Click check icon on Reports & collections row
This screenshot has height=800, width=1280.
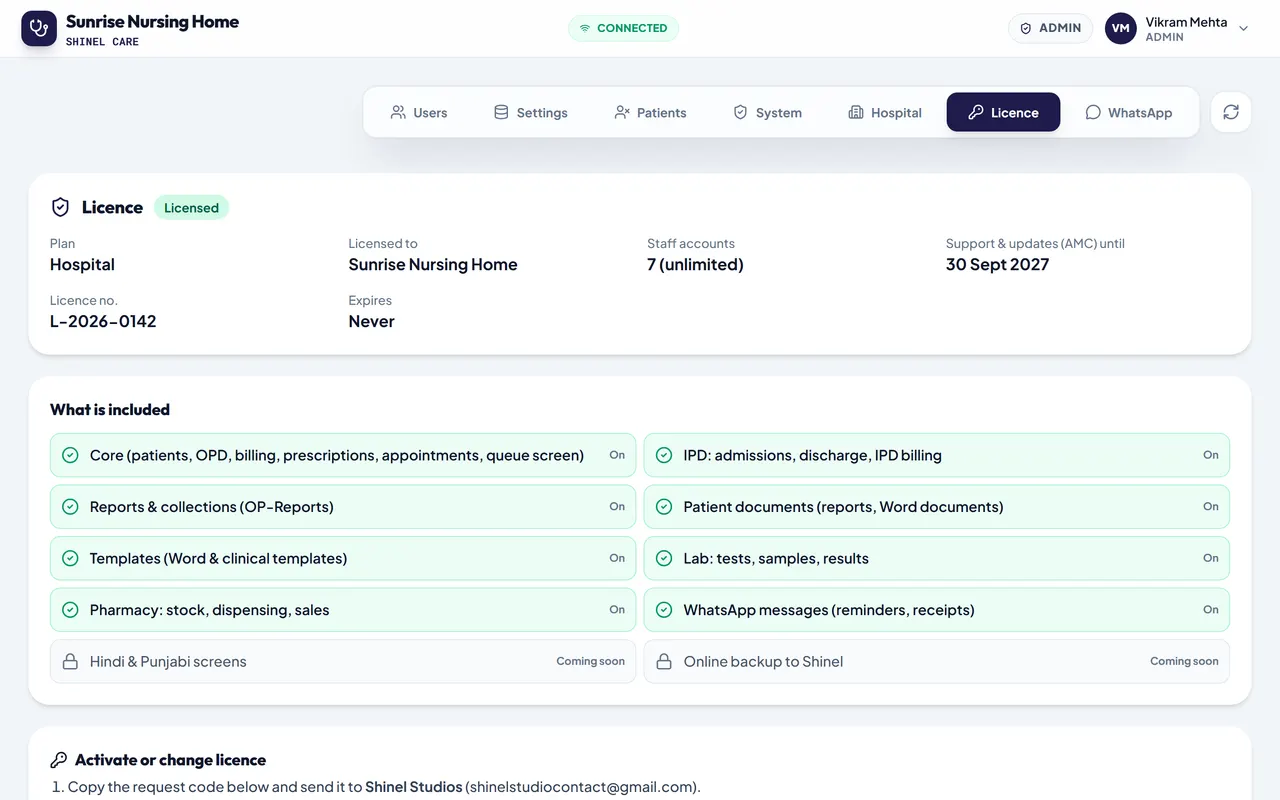click(x=70, y=507)
